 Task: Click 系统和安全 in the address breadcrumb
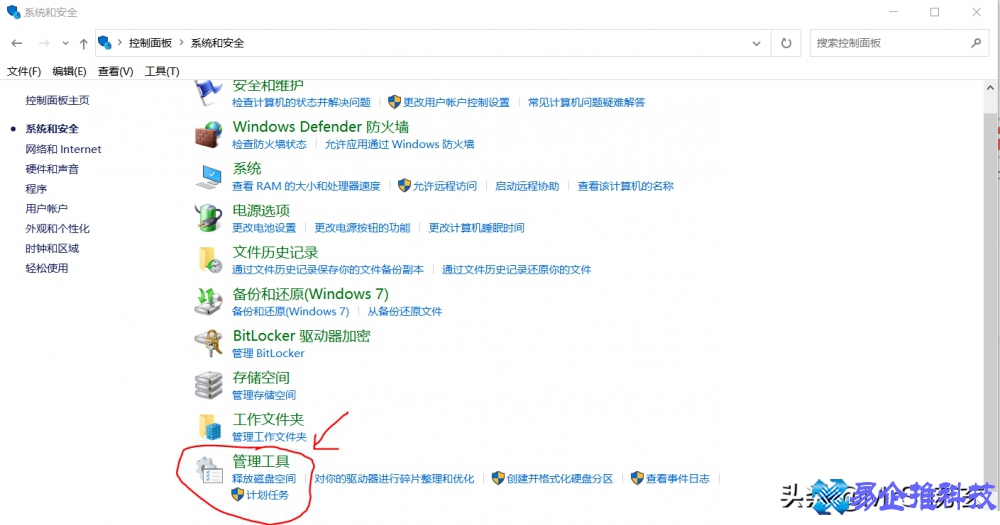(217, 43)
